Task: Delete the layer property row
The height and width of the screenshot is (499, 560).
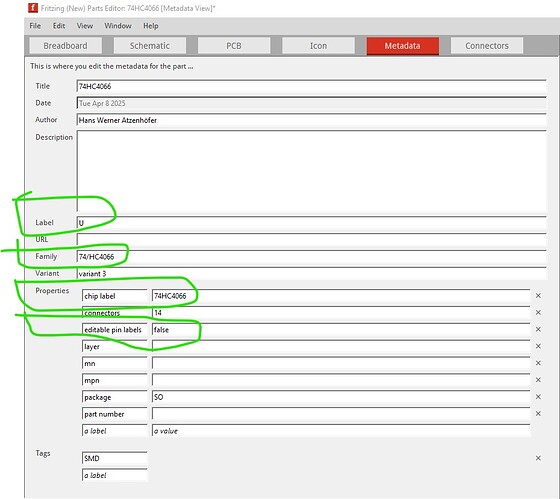Action: [x=538, y=346]
